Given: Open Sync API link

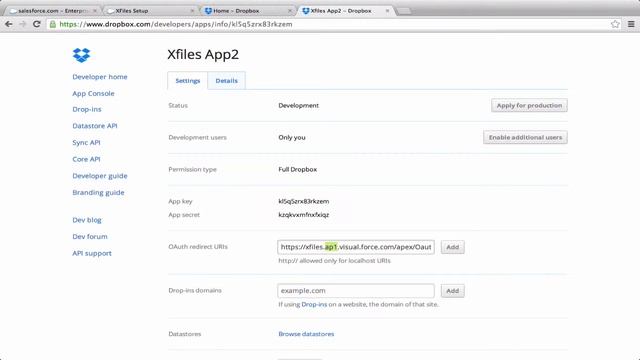Looking at the screenshot, I should click(x=86, y=142).
